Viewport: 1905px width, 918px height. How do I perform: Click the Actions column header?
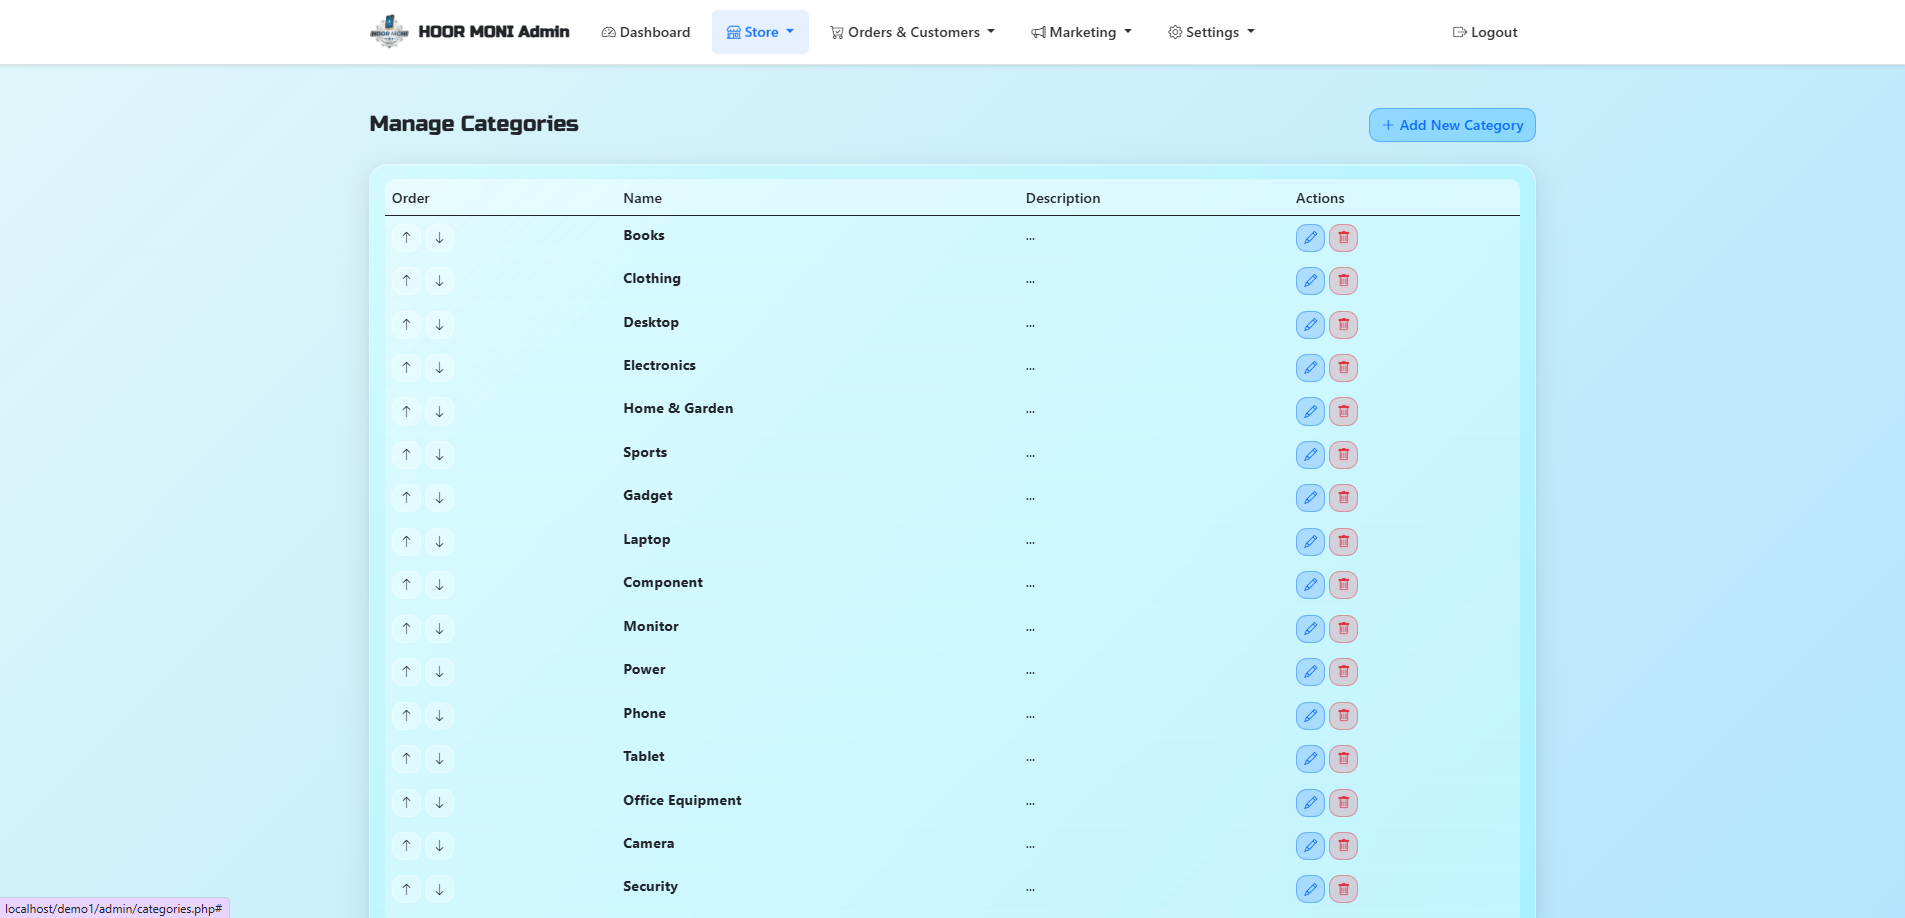point(1320,198)
